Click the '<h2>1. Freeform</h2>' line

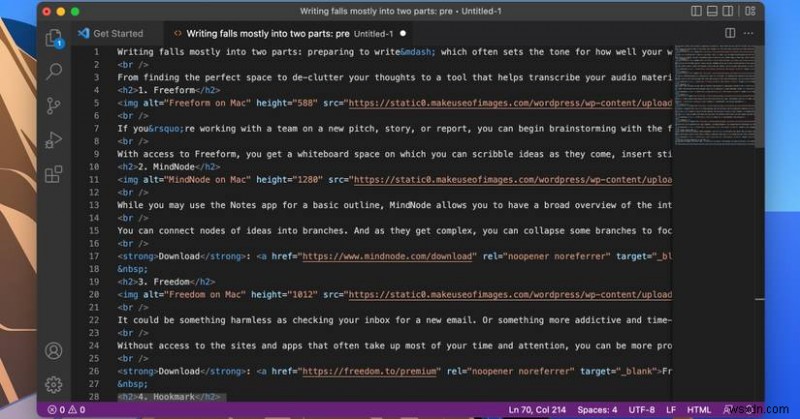coord(168,90)
